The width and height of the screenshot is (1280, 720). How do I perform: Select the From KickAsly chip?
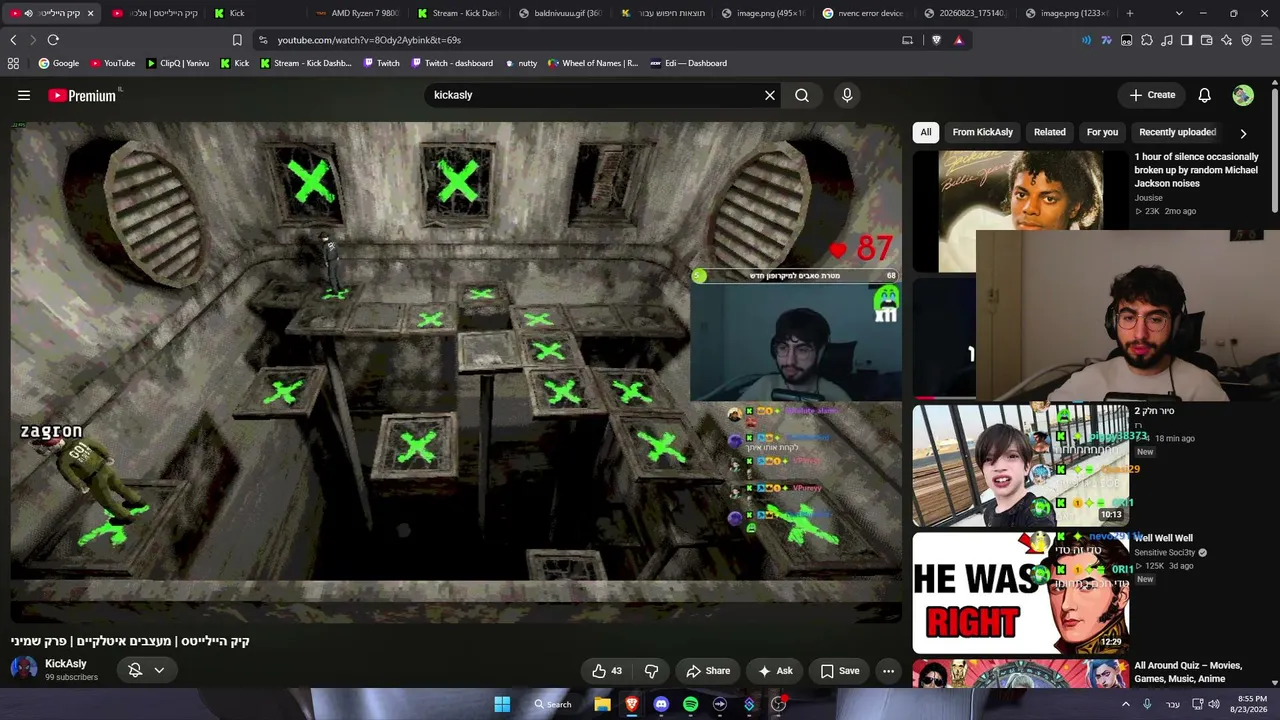(x=982, y=132)
